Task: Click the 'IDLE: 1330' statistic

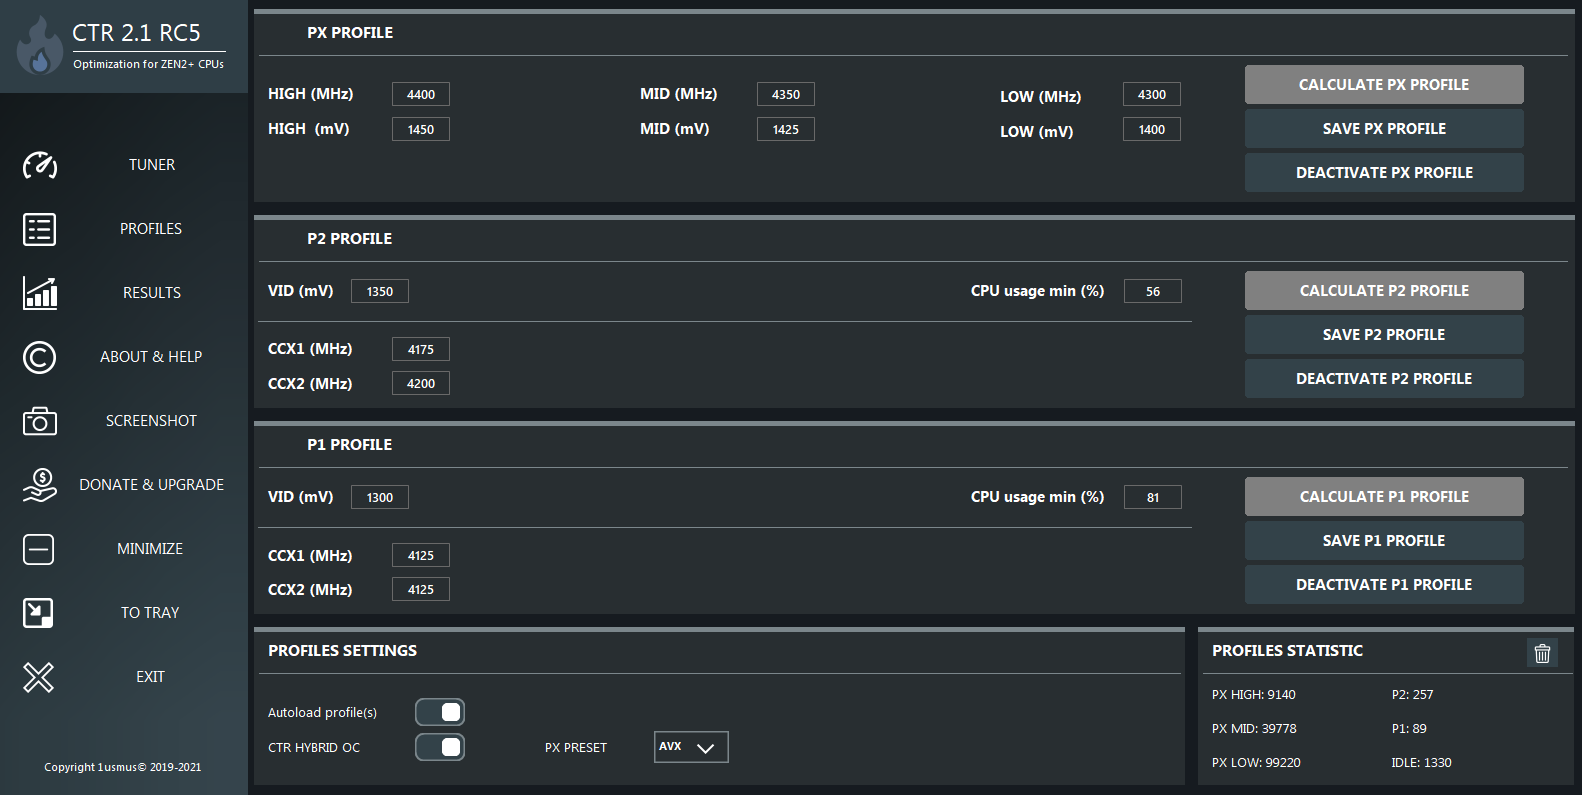Action: 1421,763
